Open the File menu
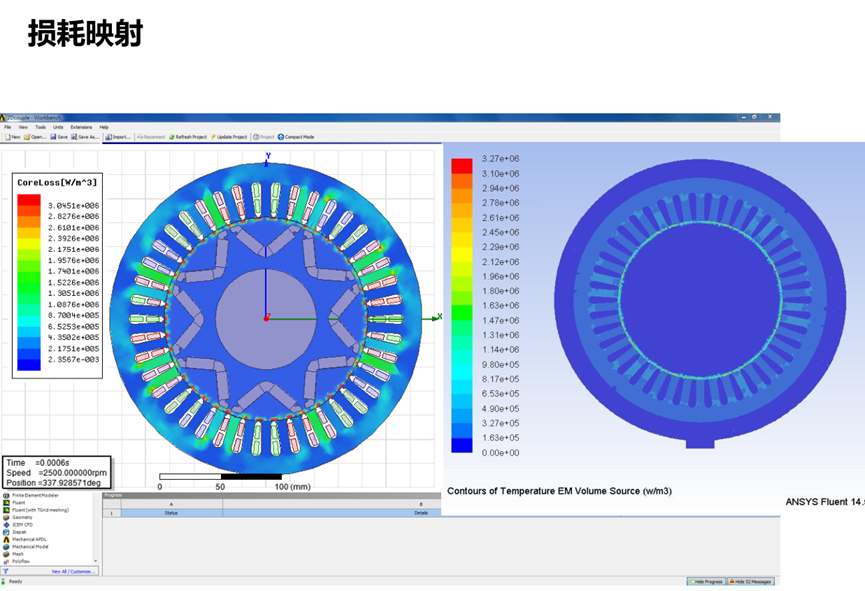Screen dimensions: 865x591 tap(8, 127)
